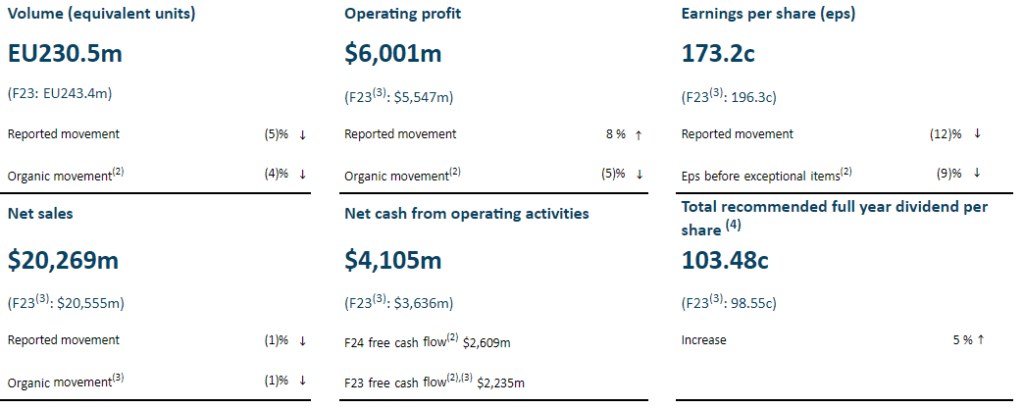Click the up arrow for Operating profit reported movement
1024x408 pixels.
tap(639, 134)
